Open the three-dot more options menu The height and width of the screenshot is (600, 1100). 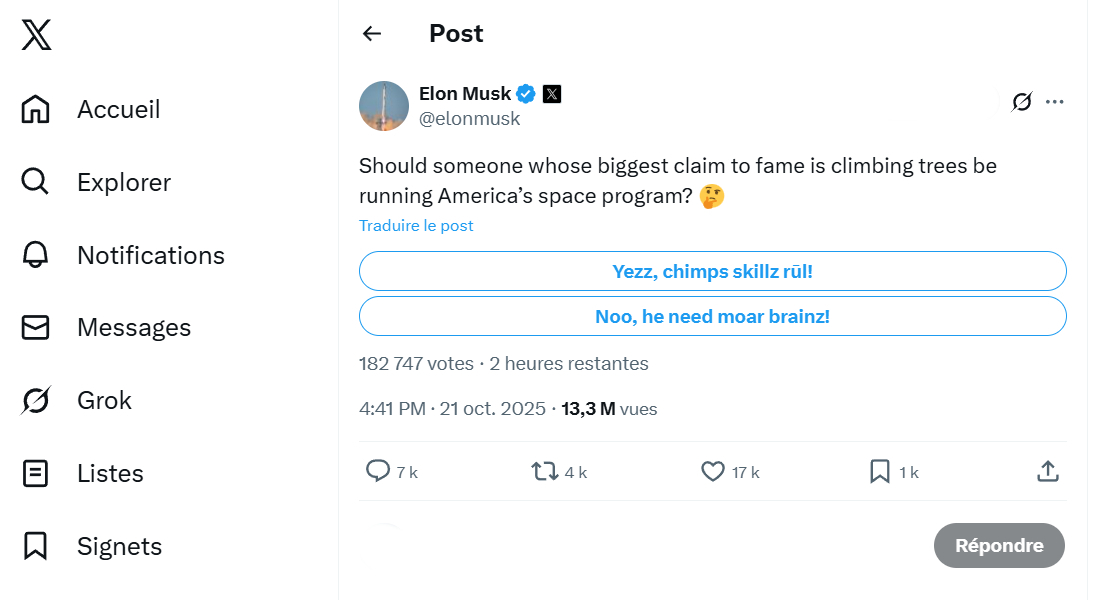1055,102
